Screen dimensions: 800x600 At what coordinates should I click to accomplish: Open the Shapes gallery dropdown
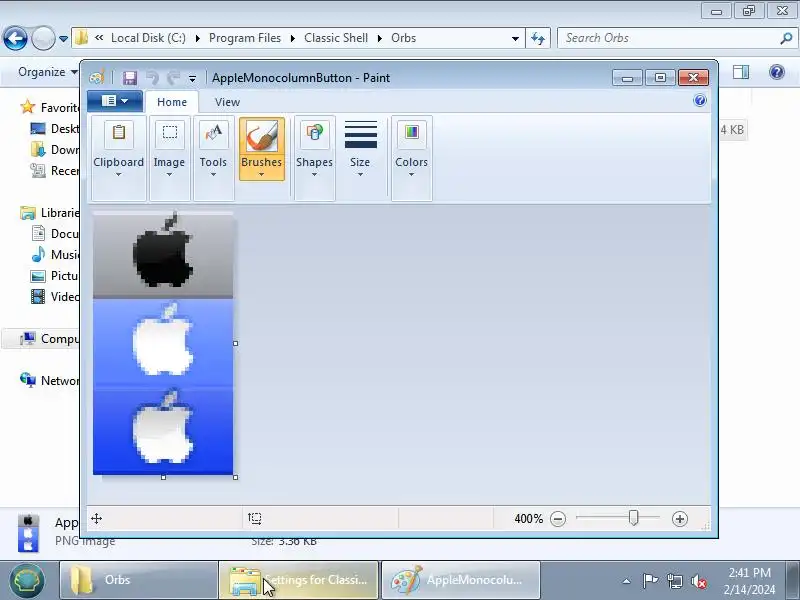tap(314, 157)
